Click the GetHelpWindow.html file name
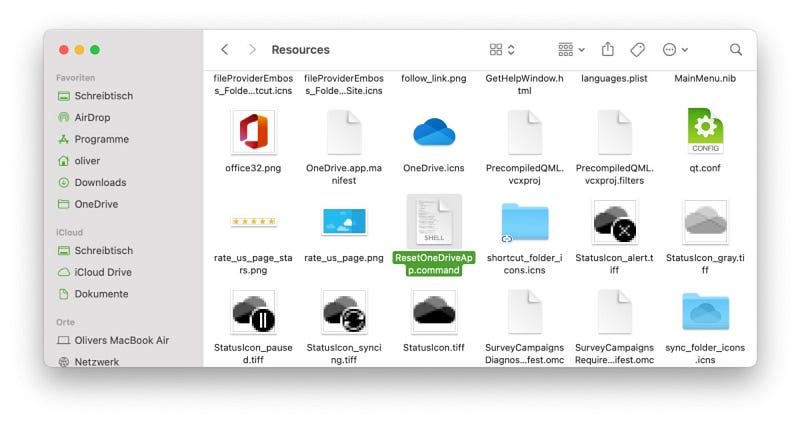 pyautogui.click(x=524, y=85)
